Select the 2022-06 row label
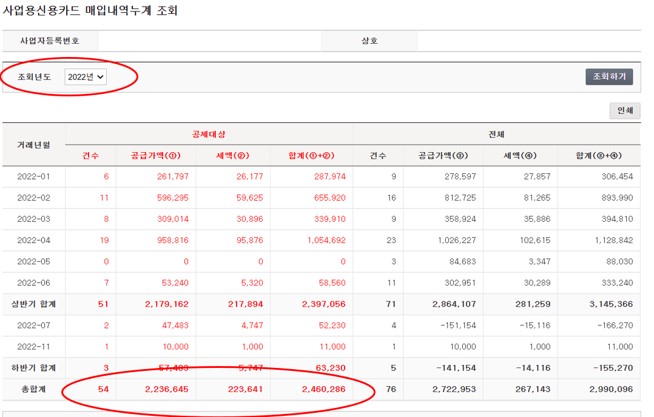The width and height of the screenshot is (654, 417). click(x=33, y=283)
